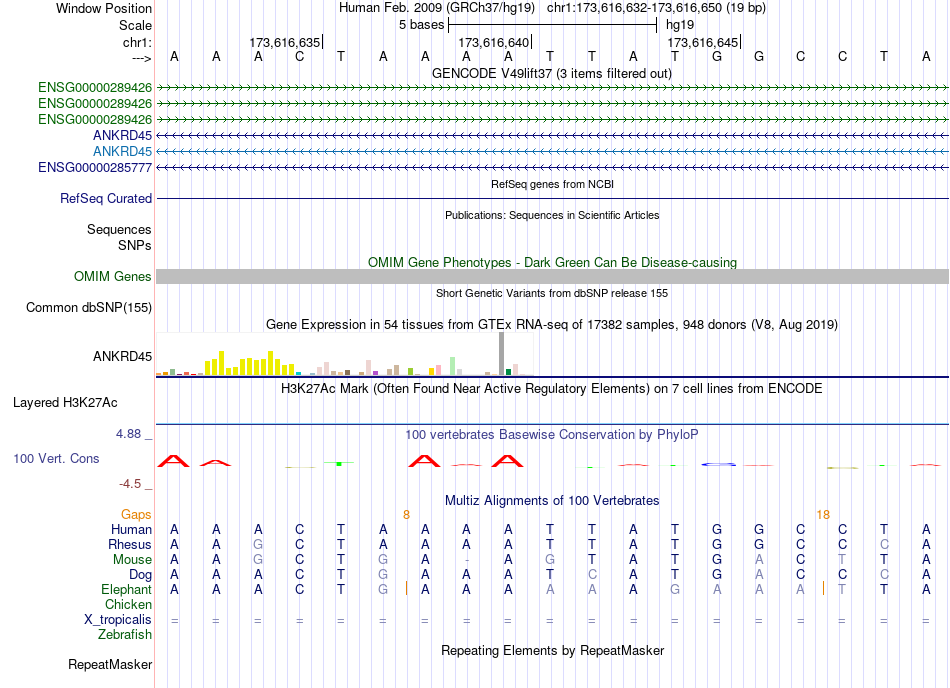Click the 5 bases scale bar text

pyautogui.click(x=422, y=25)
